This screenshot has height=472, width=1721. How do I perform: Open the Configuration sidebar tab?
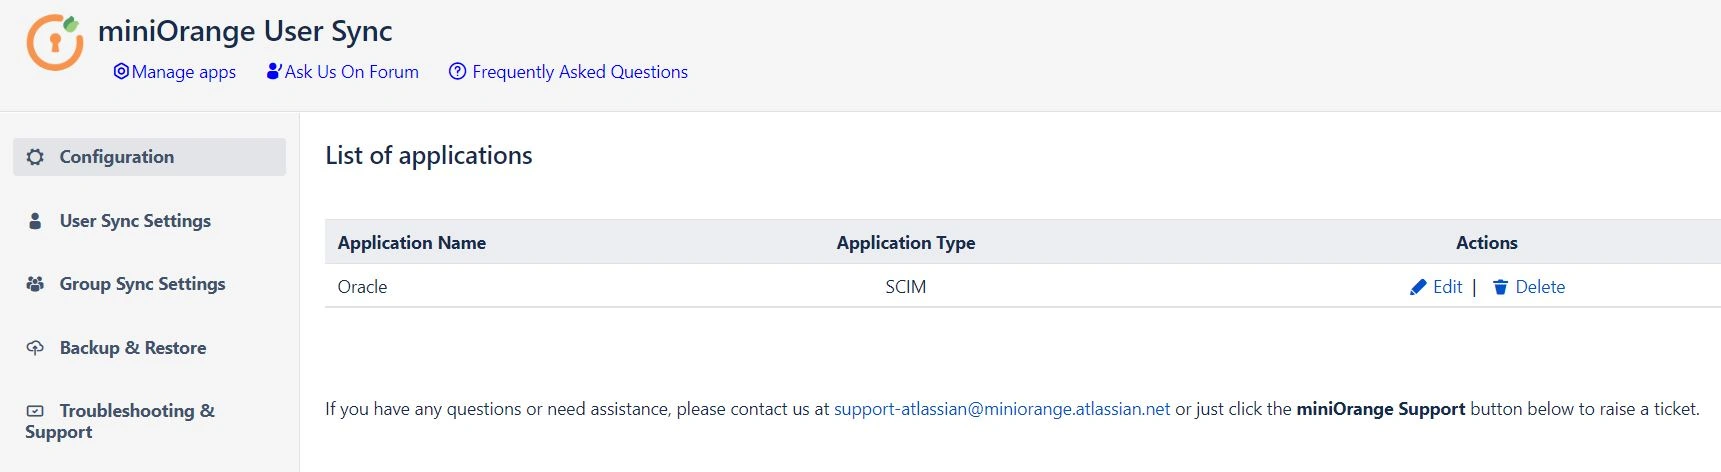[x=117, y=157]
